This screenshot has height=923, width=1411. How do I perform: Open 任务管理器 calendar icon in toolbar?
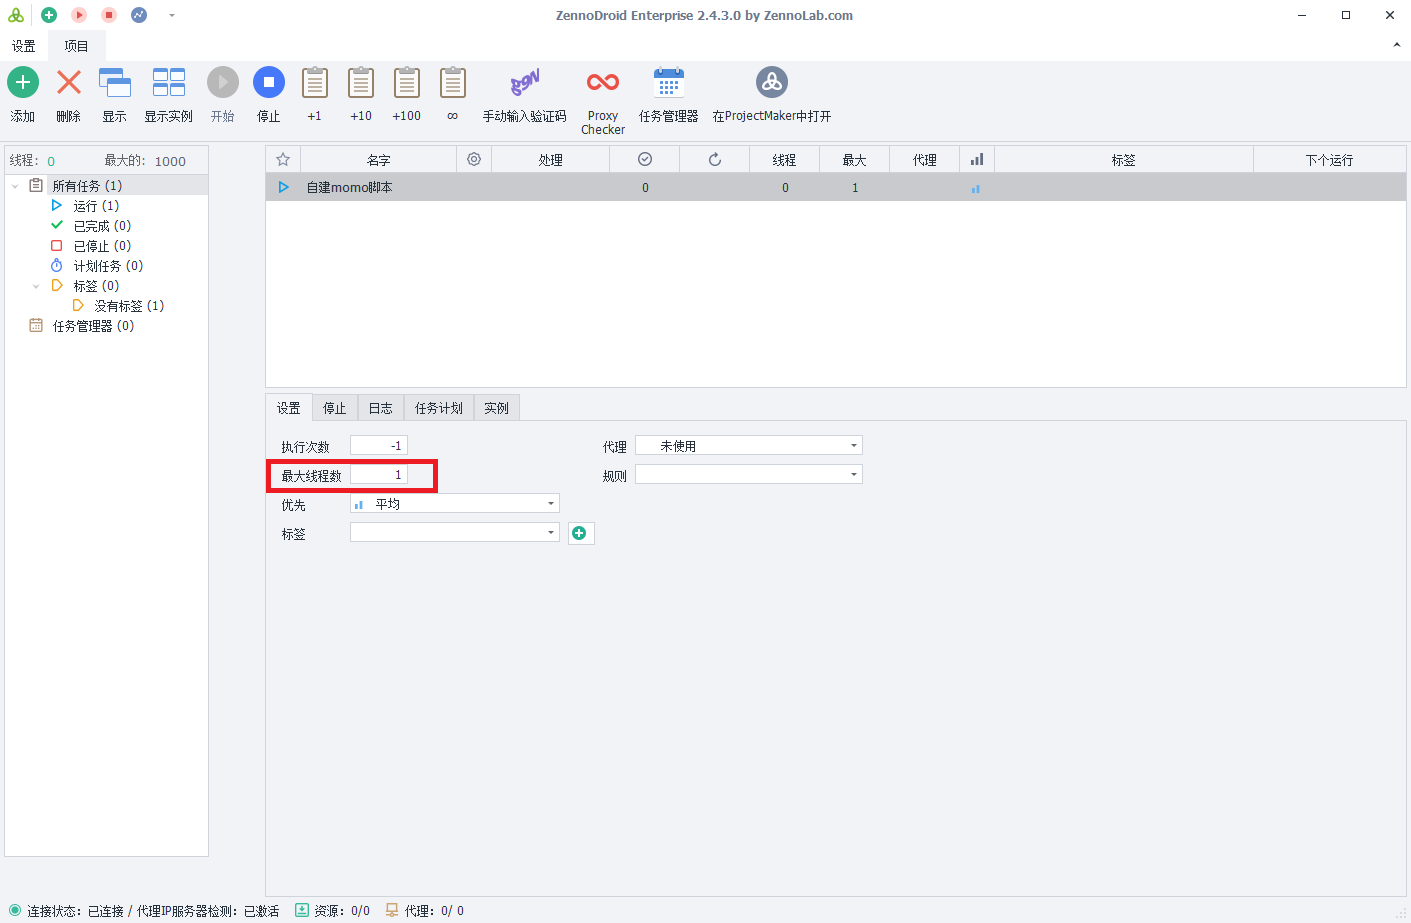(x=669, y=82)
